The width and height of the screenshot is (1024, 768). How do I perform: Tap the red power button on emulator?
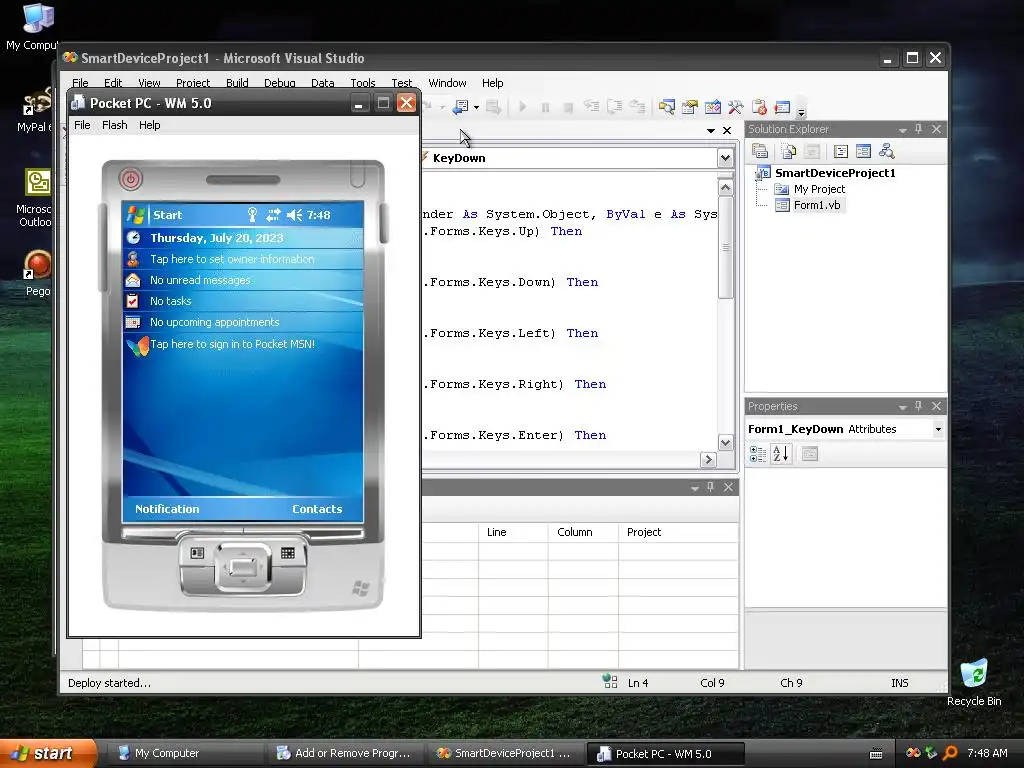click(x=131, y=179)
